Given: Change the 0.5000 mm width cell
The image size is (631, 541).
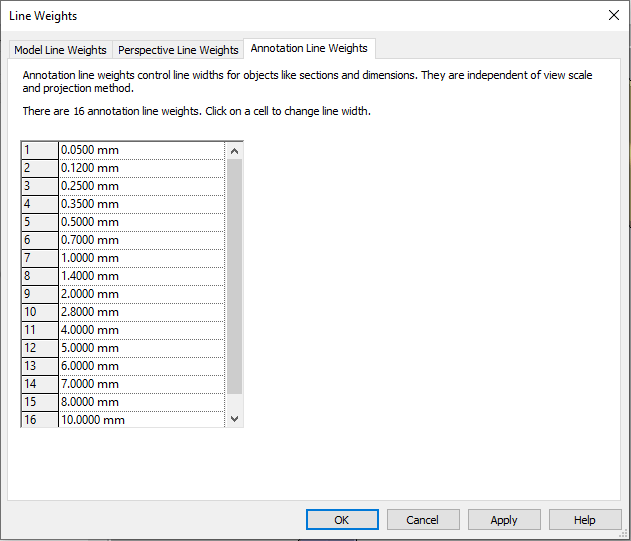Looking at the screenshot, I should (140, 222).
